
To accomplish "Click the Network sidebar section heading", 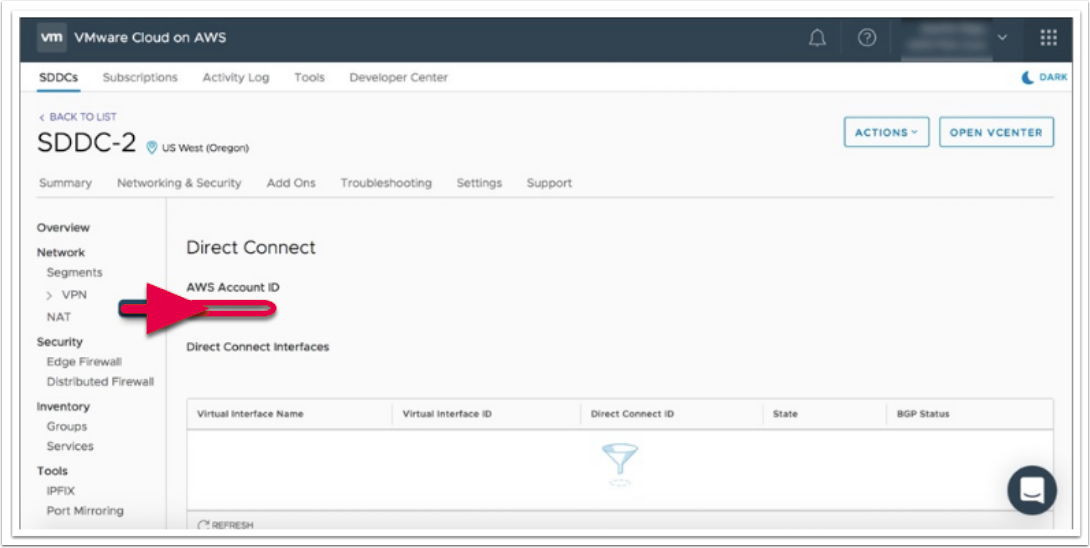I will click(x=60, y=252).
